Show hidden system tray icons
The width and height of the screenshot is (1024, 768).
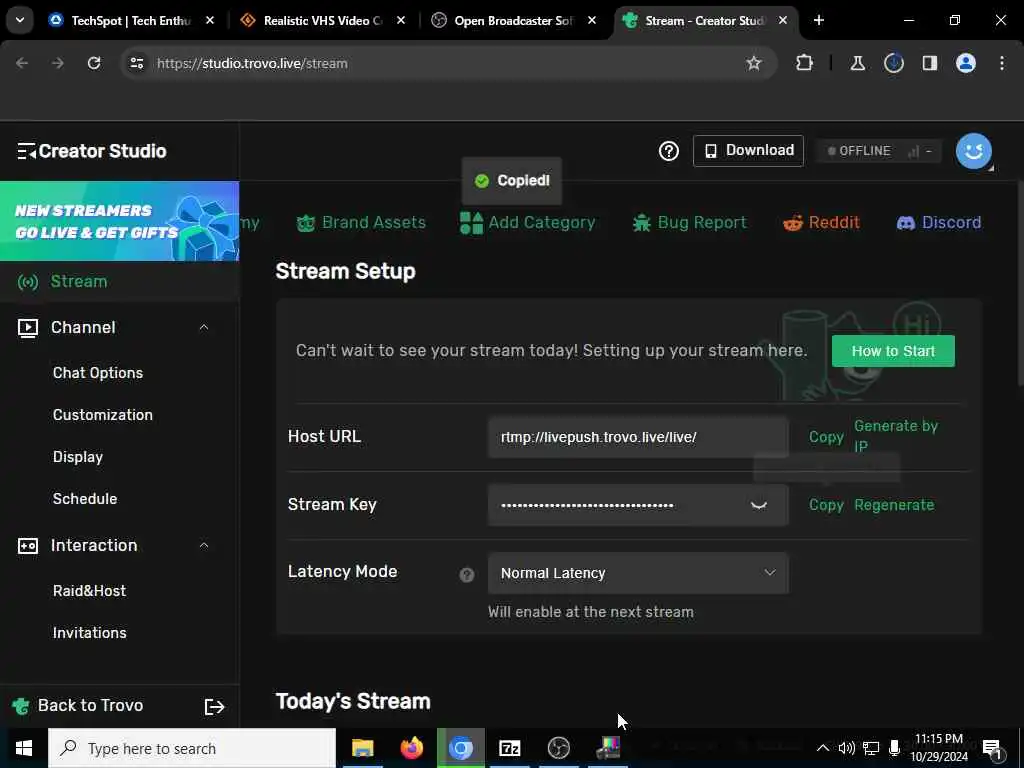click(823, 748)
